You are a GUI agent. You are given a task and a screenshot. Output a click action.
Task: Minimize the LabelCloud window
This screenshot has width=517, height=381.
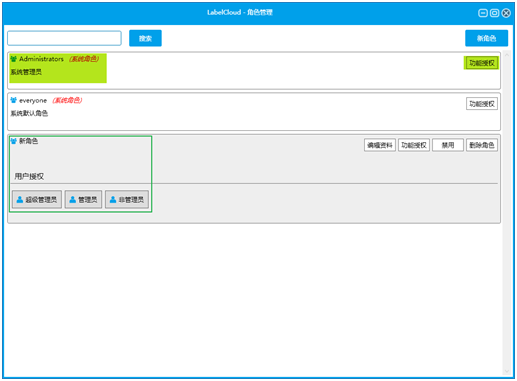(x=483, y=13)
